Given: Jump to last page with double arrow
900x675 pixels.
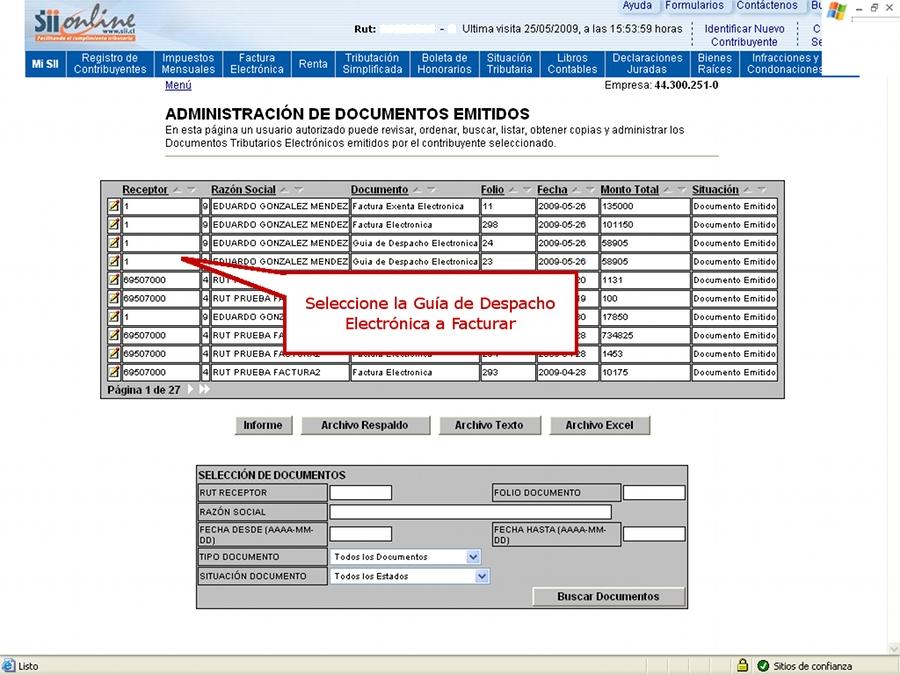Looking at the screenshot, I should [x=204, y=389].
